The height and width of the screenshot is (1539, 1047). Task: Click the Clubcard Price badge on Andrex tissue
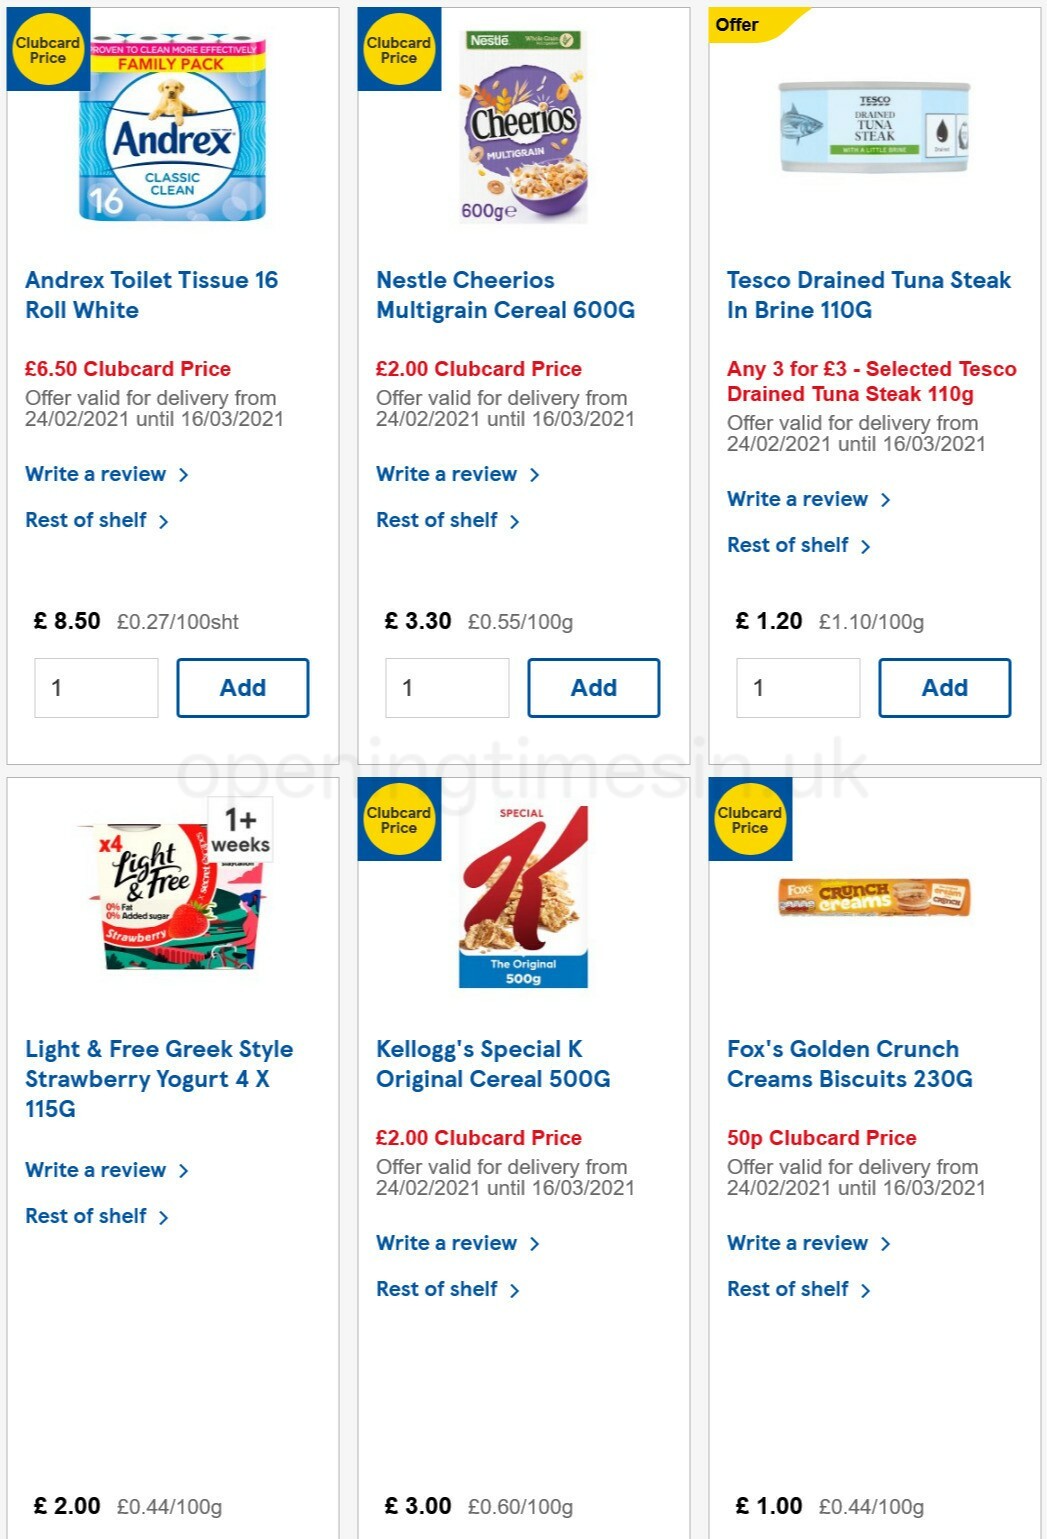point(47,50)
